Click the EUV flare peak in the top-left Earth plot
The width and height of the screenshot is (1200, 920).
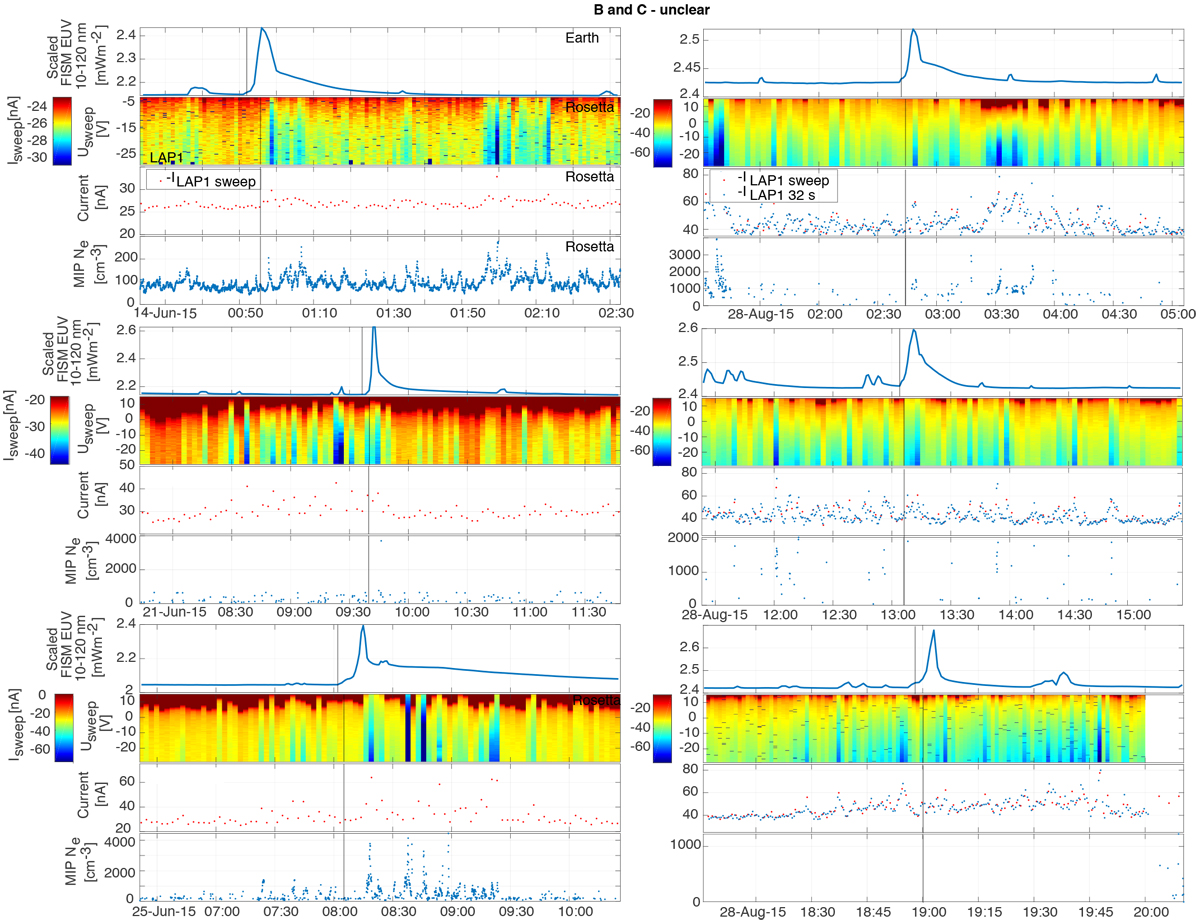click(262, 30)
